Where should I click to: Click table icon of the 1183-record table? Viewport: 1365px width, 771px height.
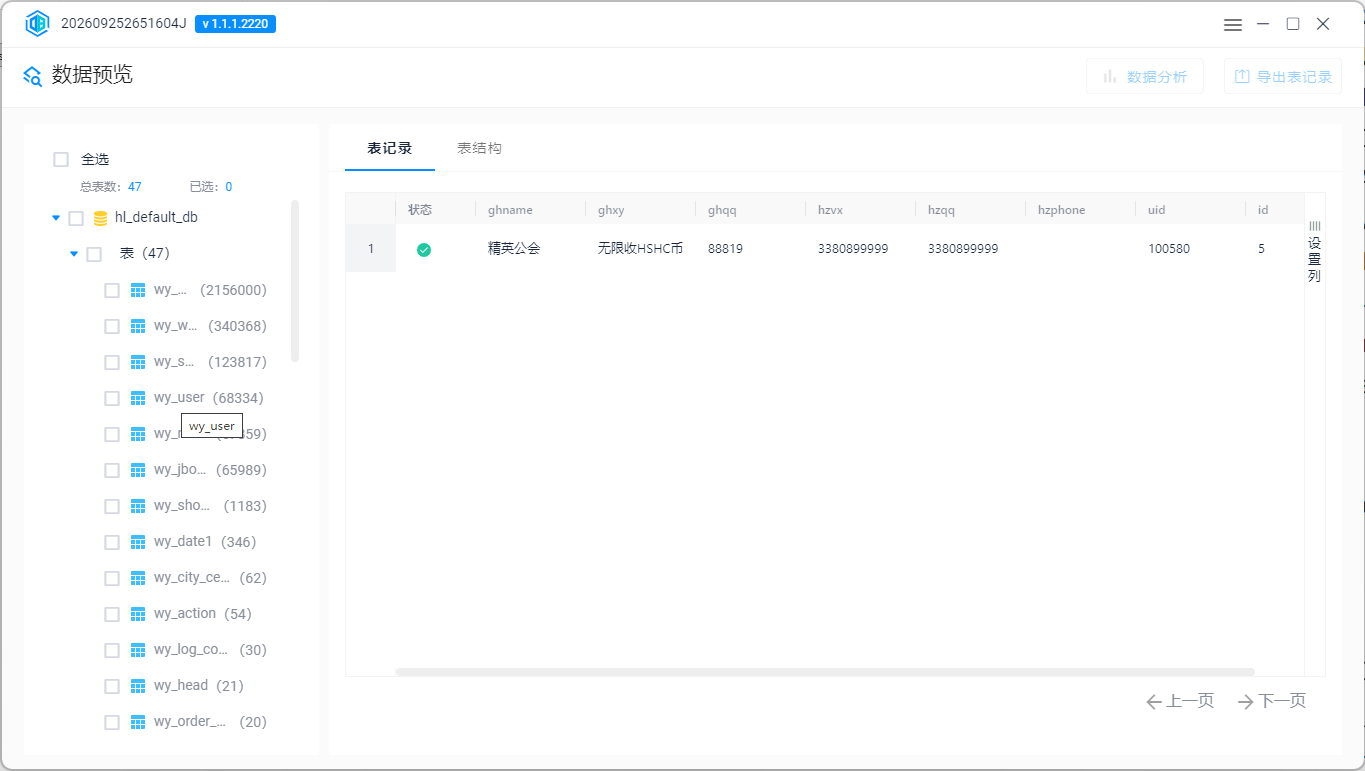(138, 506)
